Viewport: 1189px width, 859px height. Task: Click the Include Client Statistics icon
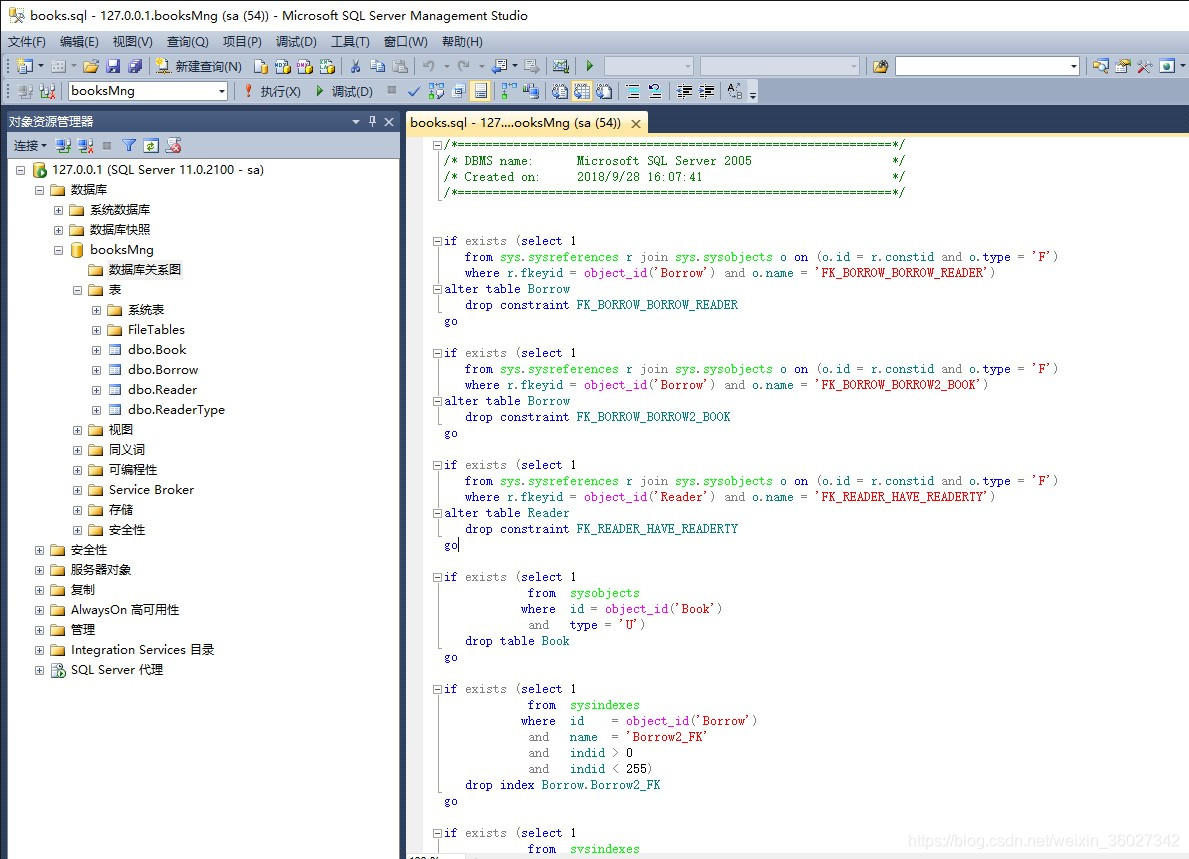[x=531, y=92]
